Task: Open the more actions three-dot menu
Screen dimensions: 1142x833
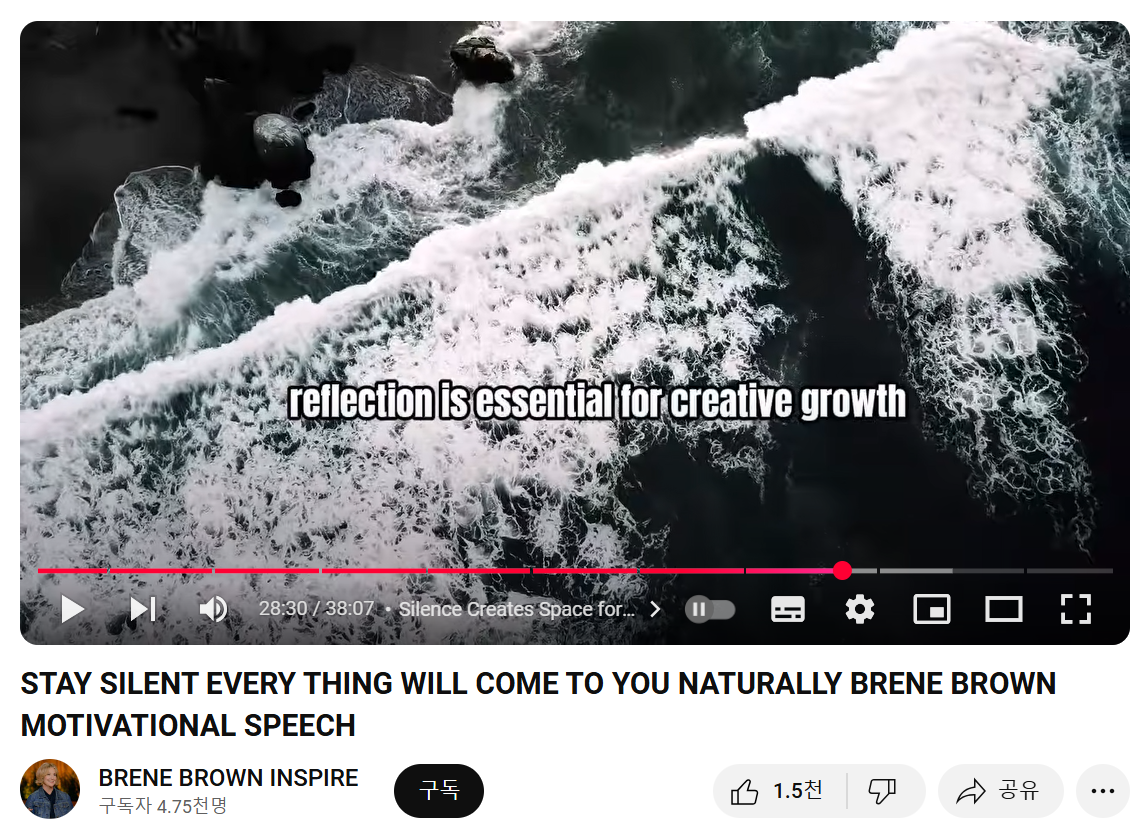Action: click(1103, 791)
